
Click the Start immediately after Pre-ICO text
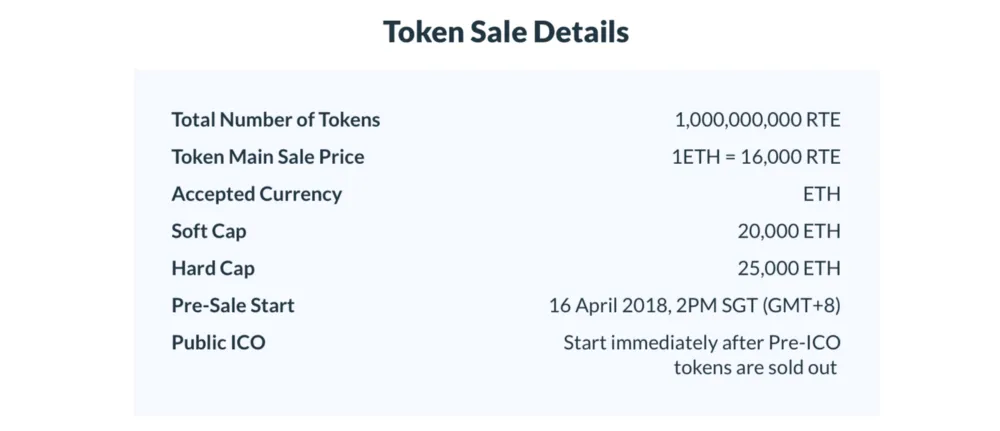(x=702, y=342)
